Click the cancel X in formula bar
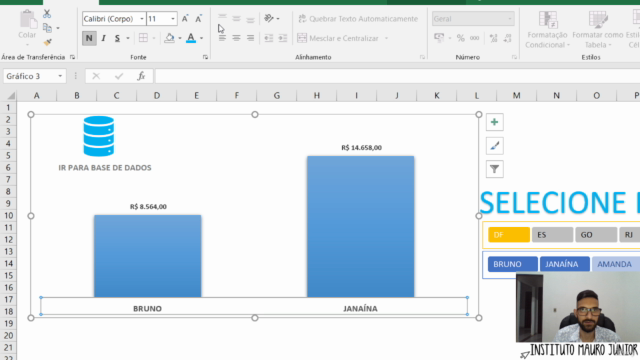Image resolution: width=640 pixels, height=360 pixels. tap(96, 76)
